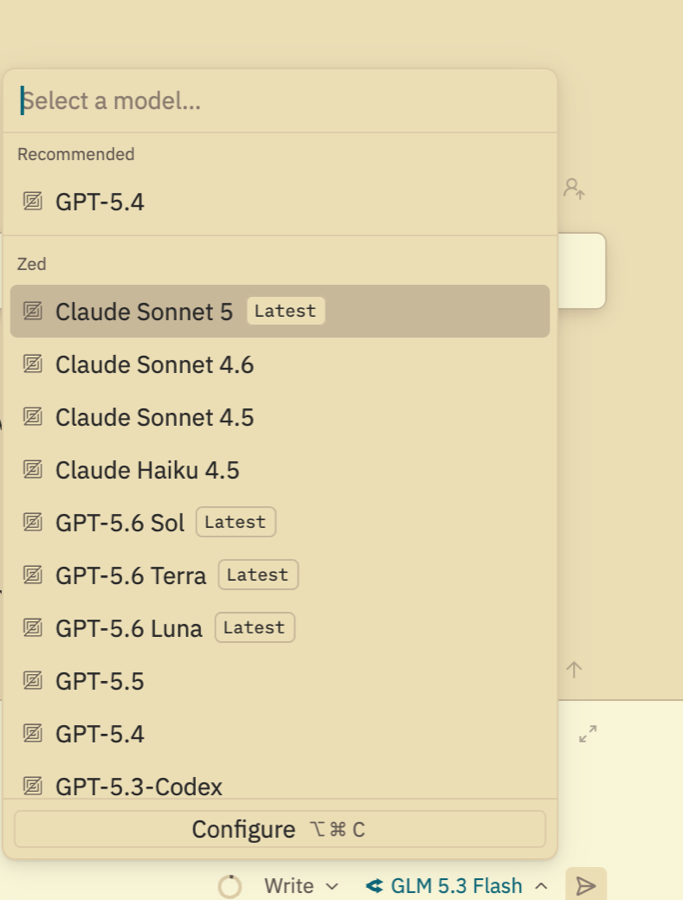
Task: Select the GPT-5.5 model
Action: click(280, 681)
